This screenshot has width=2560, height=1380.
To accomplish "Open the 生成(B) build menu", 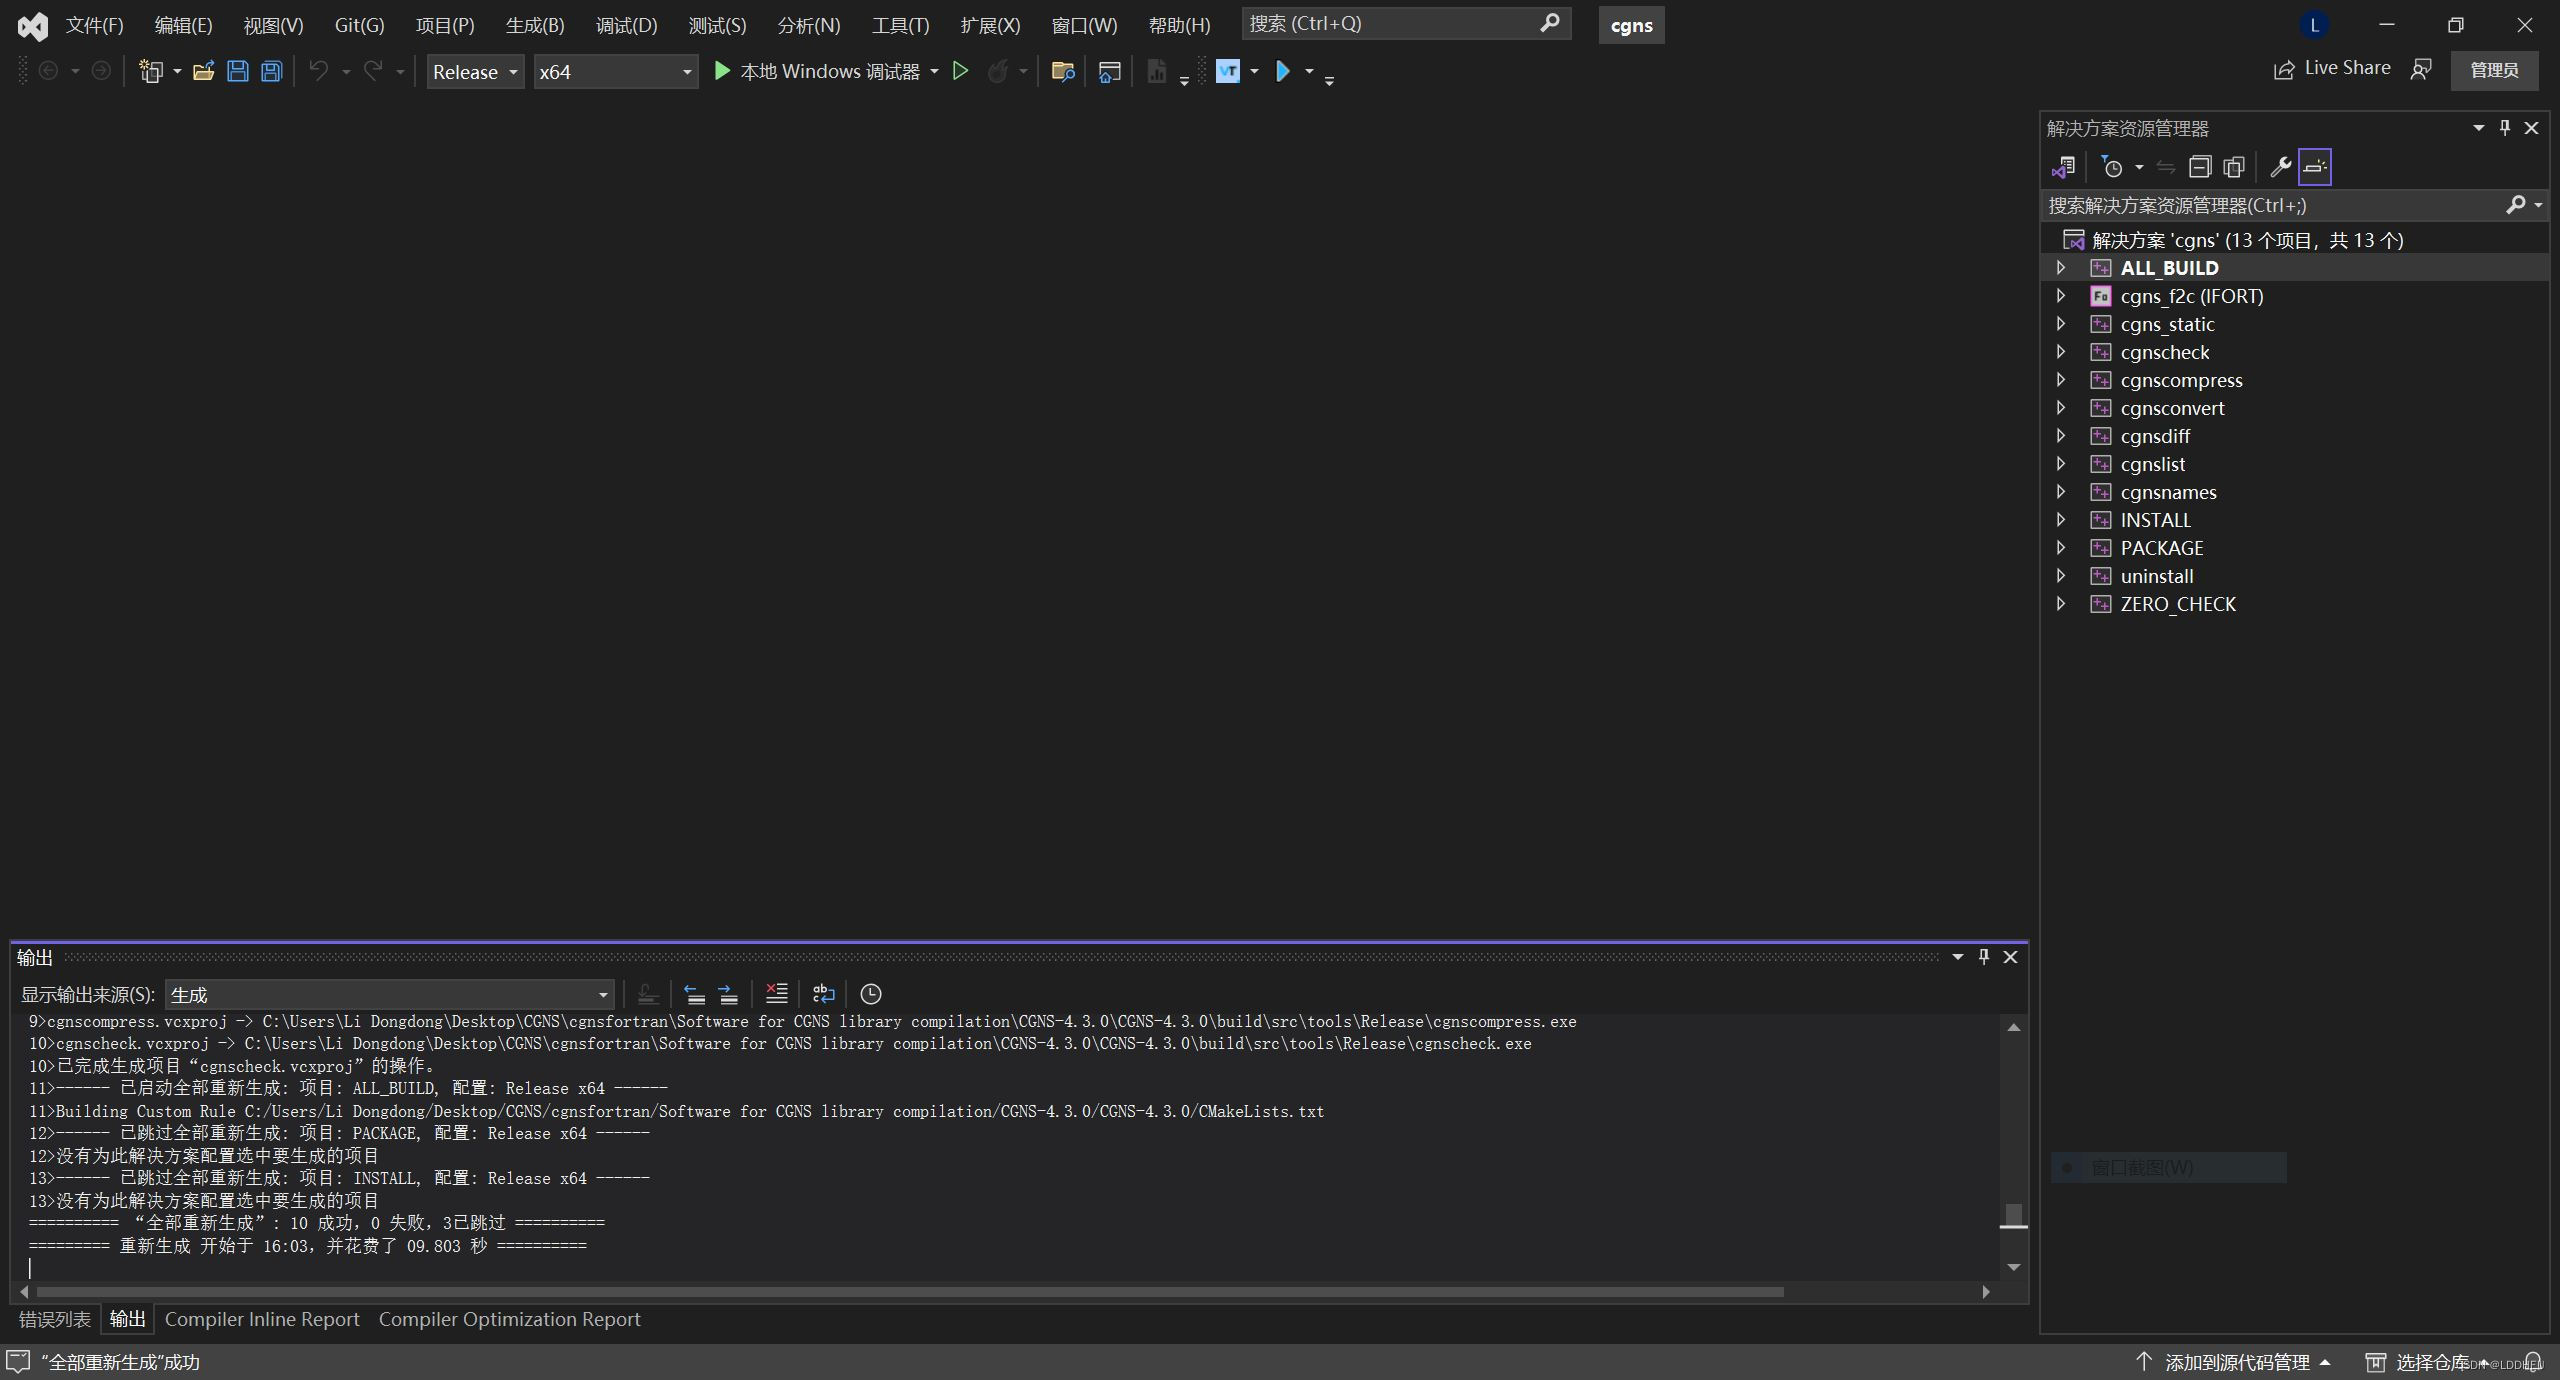I will click(x=534, y=25).
